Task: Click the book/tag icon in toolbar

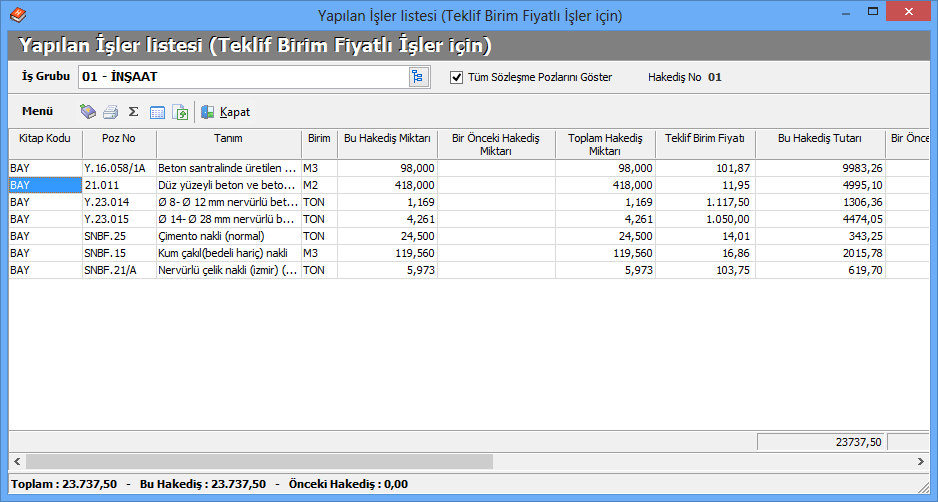Action: 88,112
